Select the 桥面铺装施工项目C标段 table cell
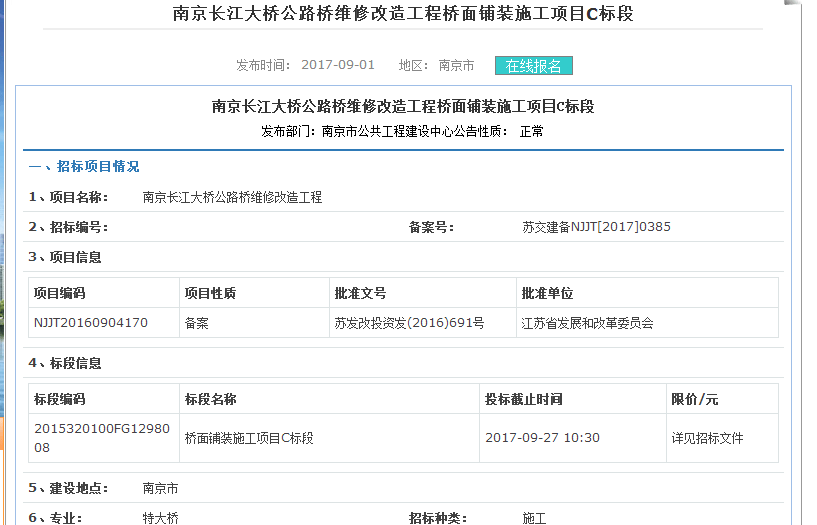The height and width of the screenshot is (525, 817). click(249, 438)
